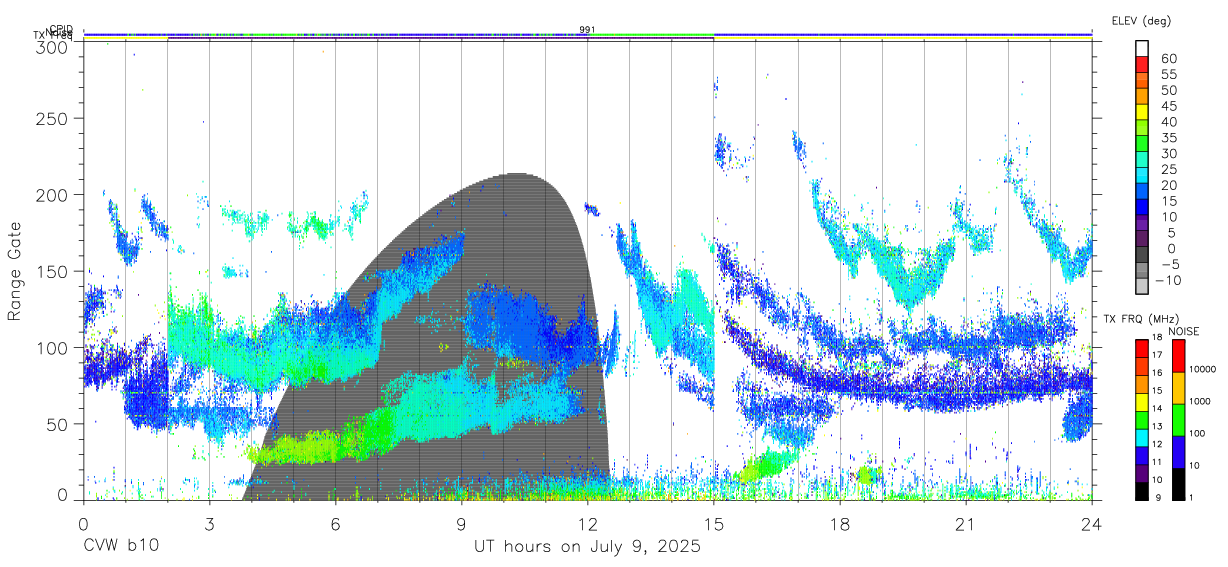Click the y-axis tick label '300'
The width and height of the screenshot is (1228, 567).
click(x=52, y=47)
